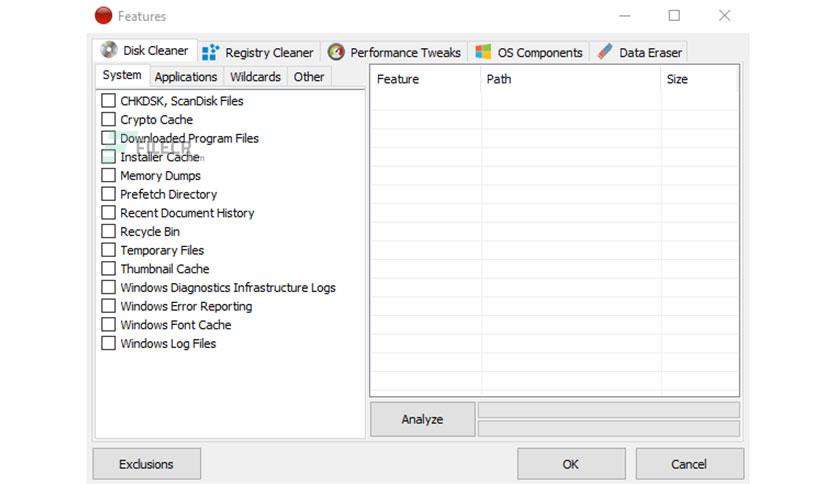Image resolution: width=836 pixels, height=484 pixels.
Task: Select the Memory Dumps checkbox
Action: click(108, 175)
